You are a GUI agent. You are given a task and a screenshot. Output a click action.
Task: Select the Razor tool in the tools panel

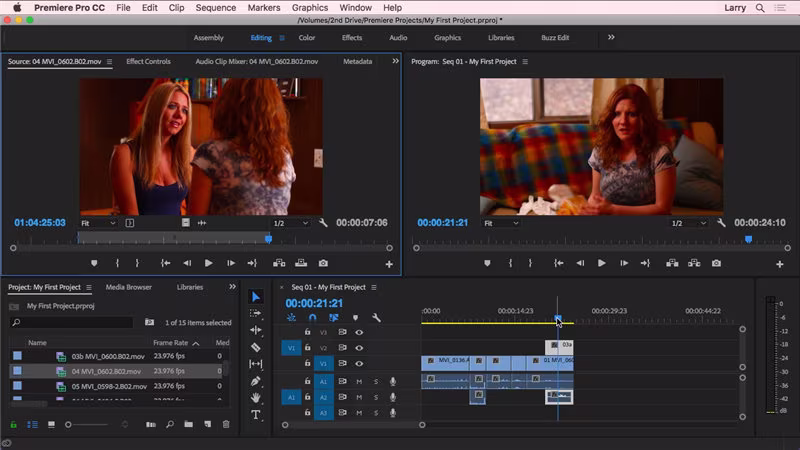(x=255, y=347)
